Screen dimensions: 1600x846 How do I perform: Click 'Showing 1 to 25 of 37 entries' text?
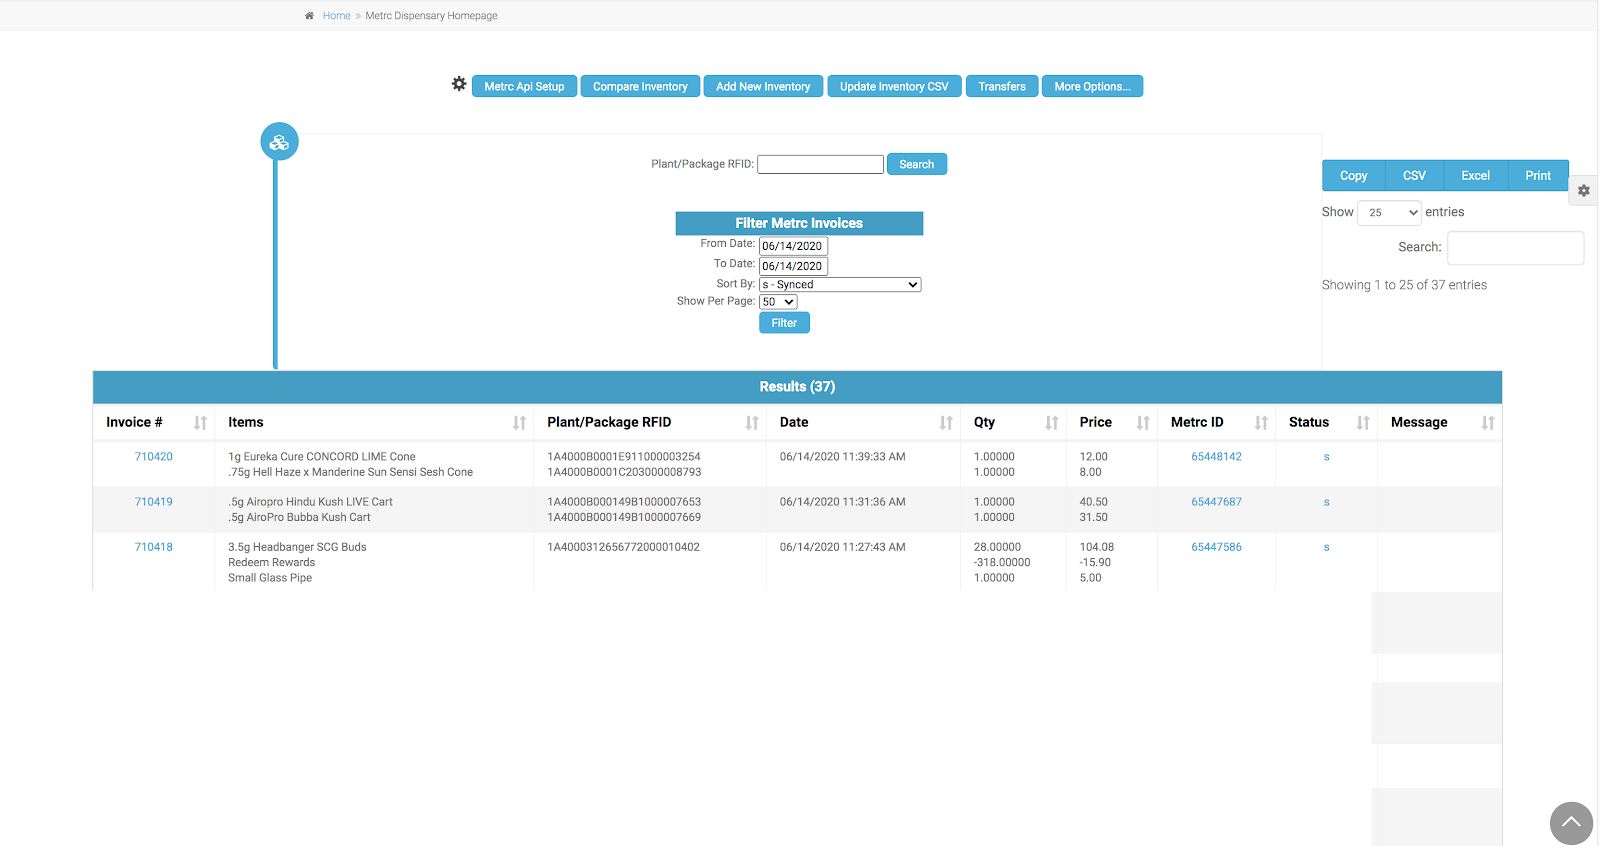(1404, 285)
